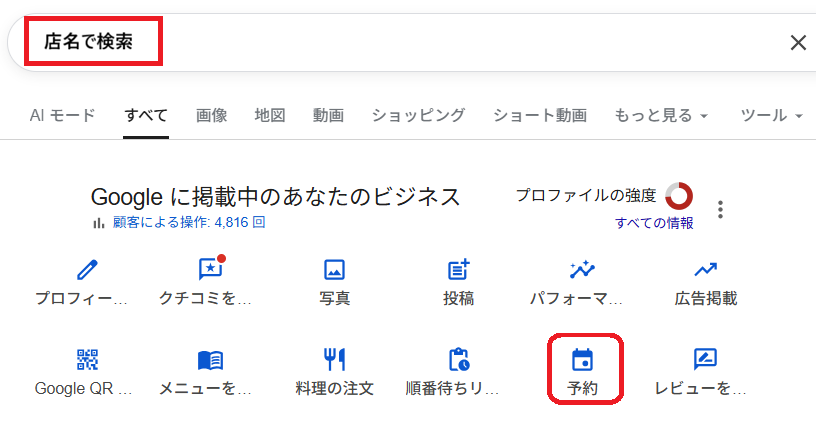This screenshot has height=432, width=816.
Task: Click the bar chart icon beside 顧客による操作
Action: (x=98, y=223)
